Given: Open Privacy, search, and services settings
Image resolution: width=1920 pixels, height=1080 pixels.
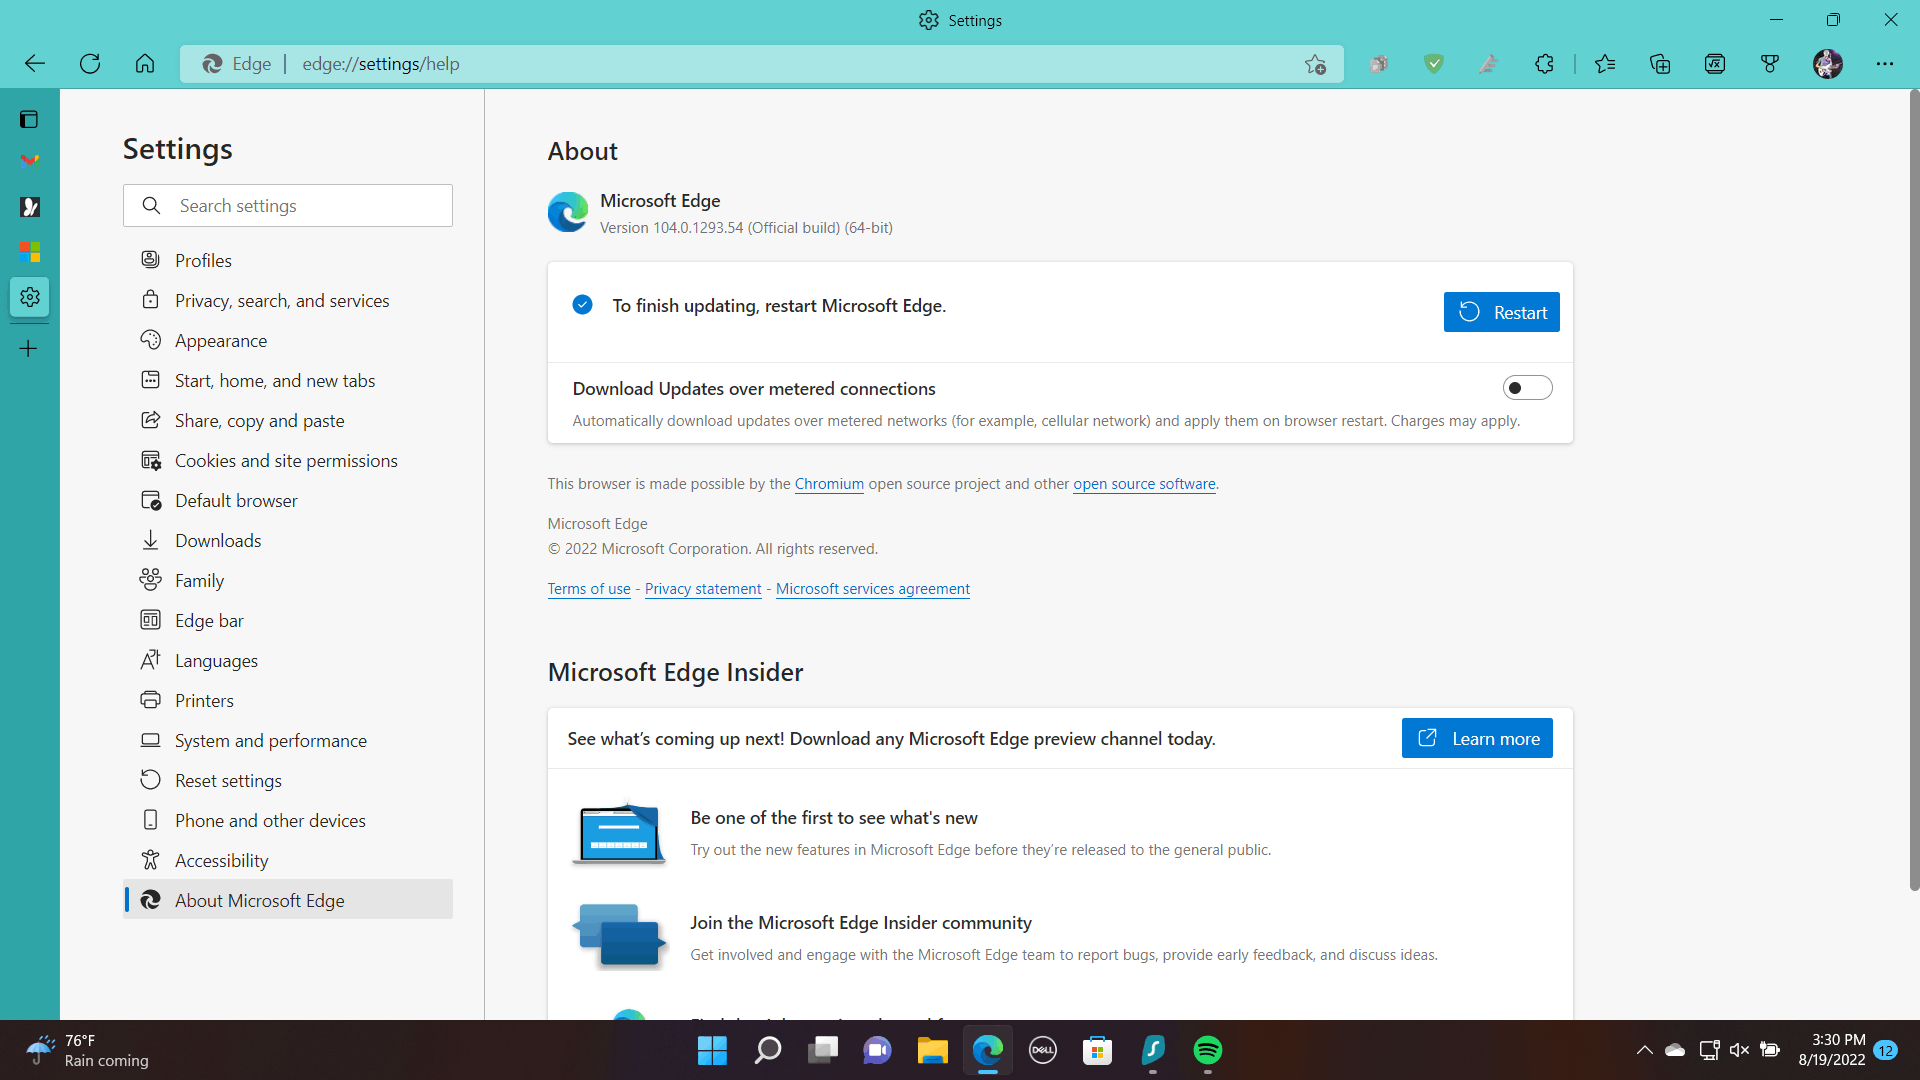Looking at the screenshot, I should pyautogui.click(x=282, y=301).
